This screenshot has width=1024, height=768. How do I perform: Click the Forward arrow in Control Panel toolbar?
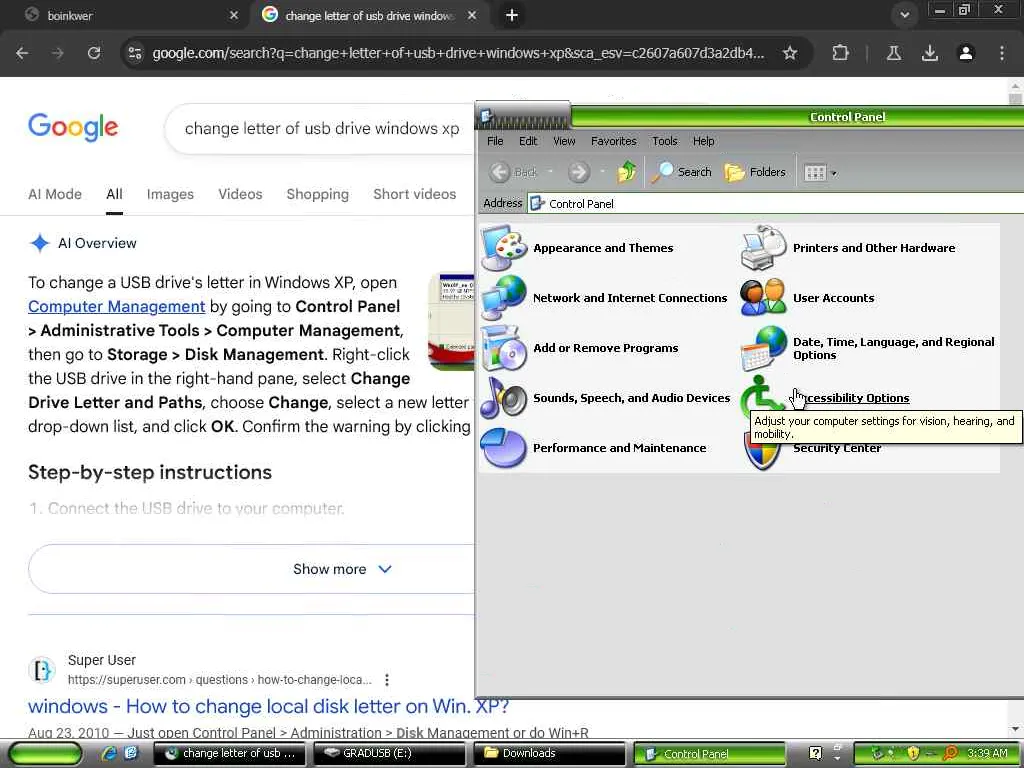coord(579,172)
